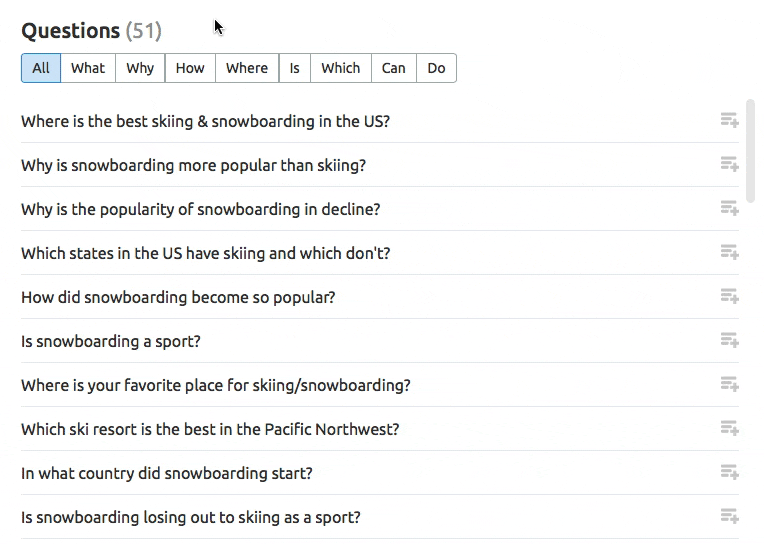Select the All filter tab

41,68
